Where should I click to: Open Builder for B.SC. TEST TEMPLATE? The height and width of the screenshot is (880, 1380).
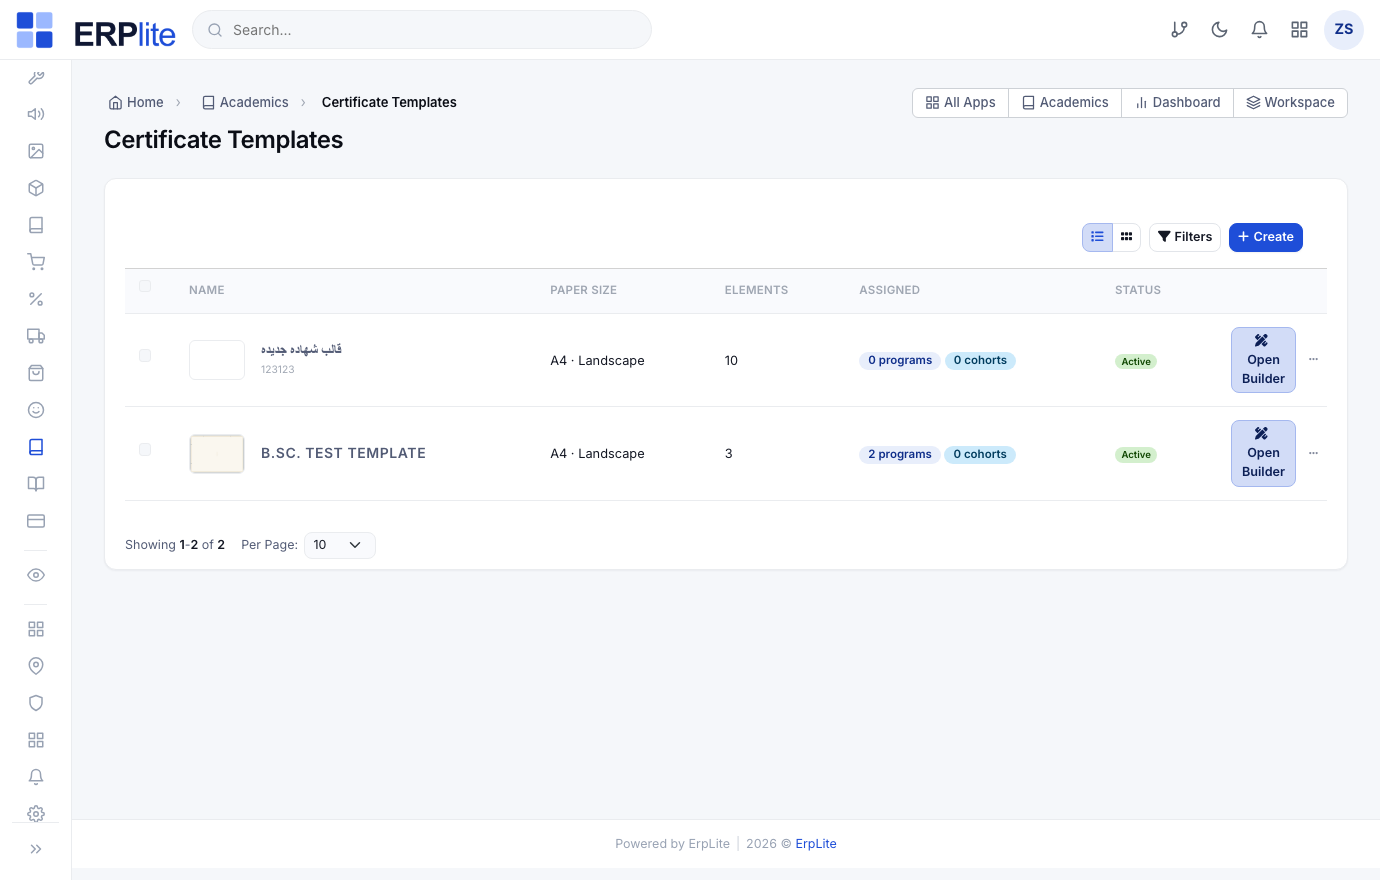(x=1263, y=454)
